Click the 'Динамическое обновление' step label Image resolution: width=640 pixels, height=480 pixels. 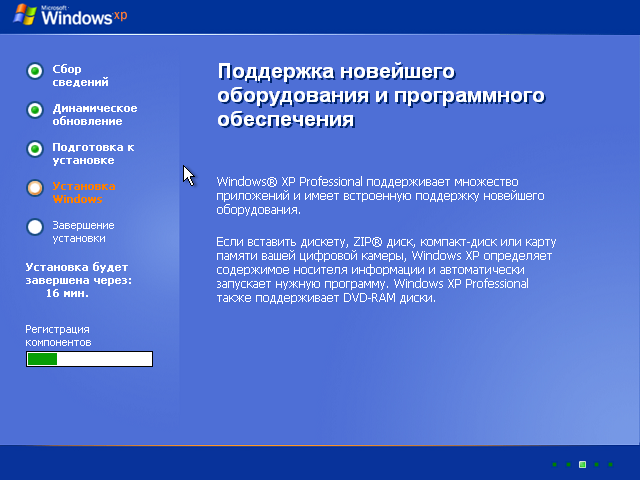click(95, 115)
